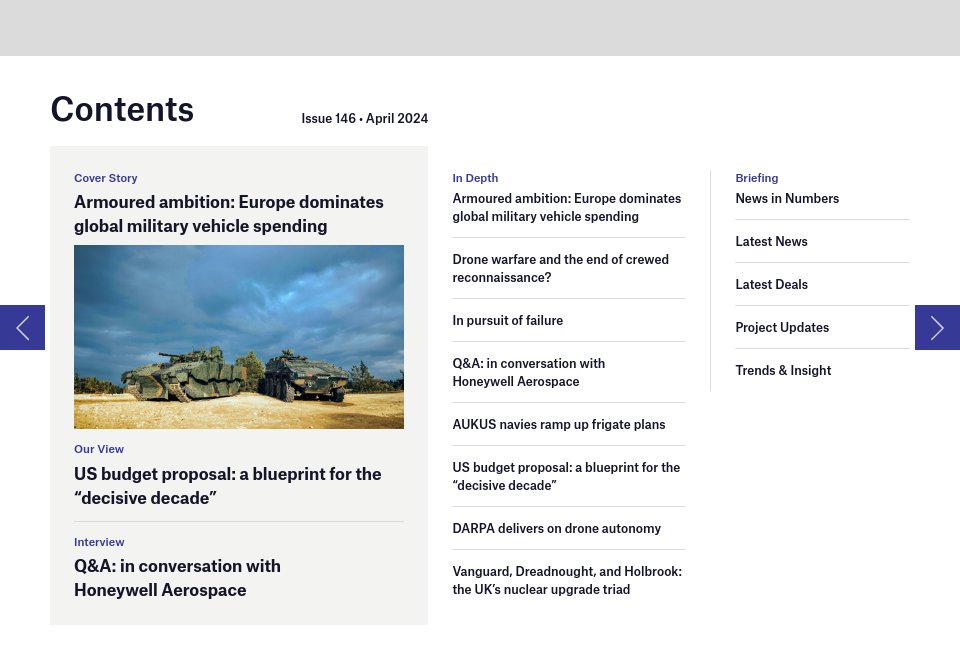
Task: Click the previous page left arrow
Action: (22, 327)
